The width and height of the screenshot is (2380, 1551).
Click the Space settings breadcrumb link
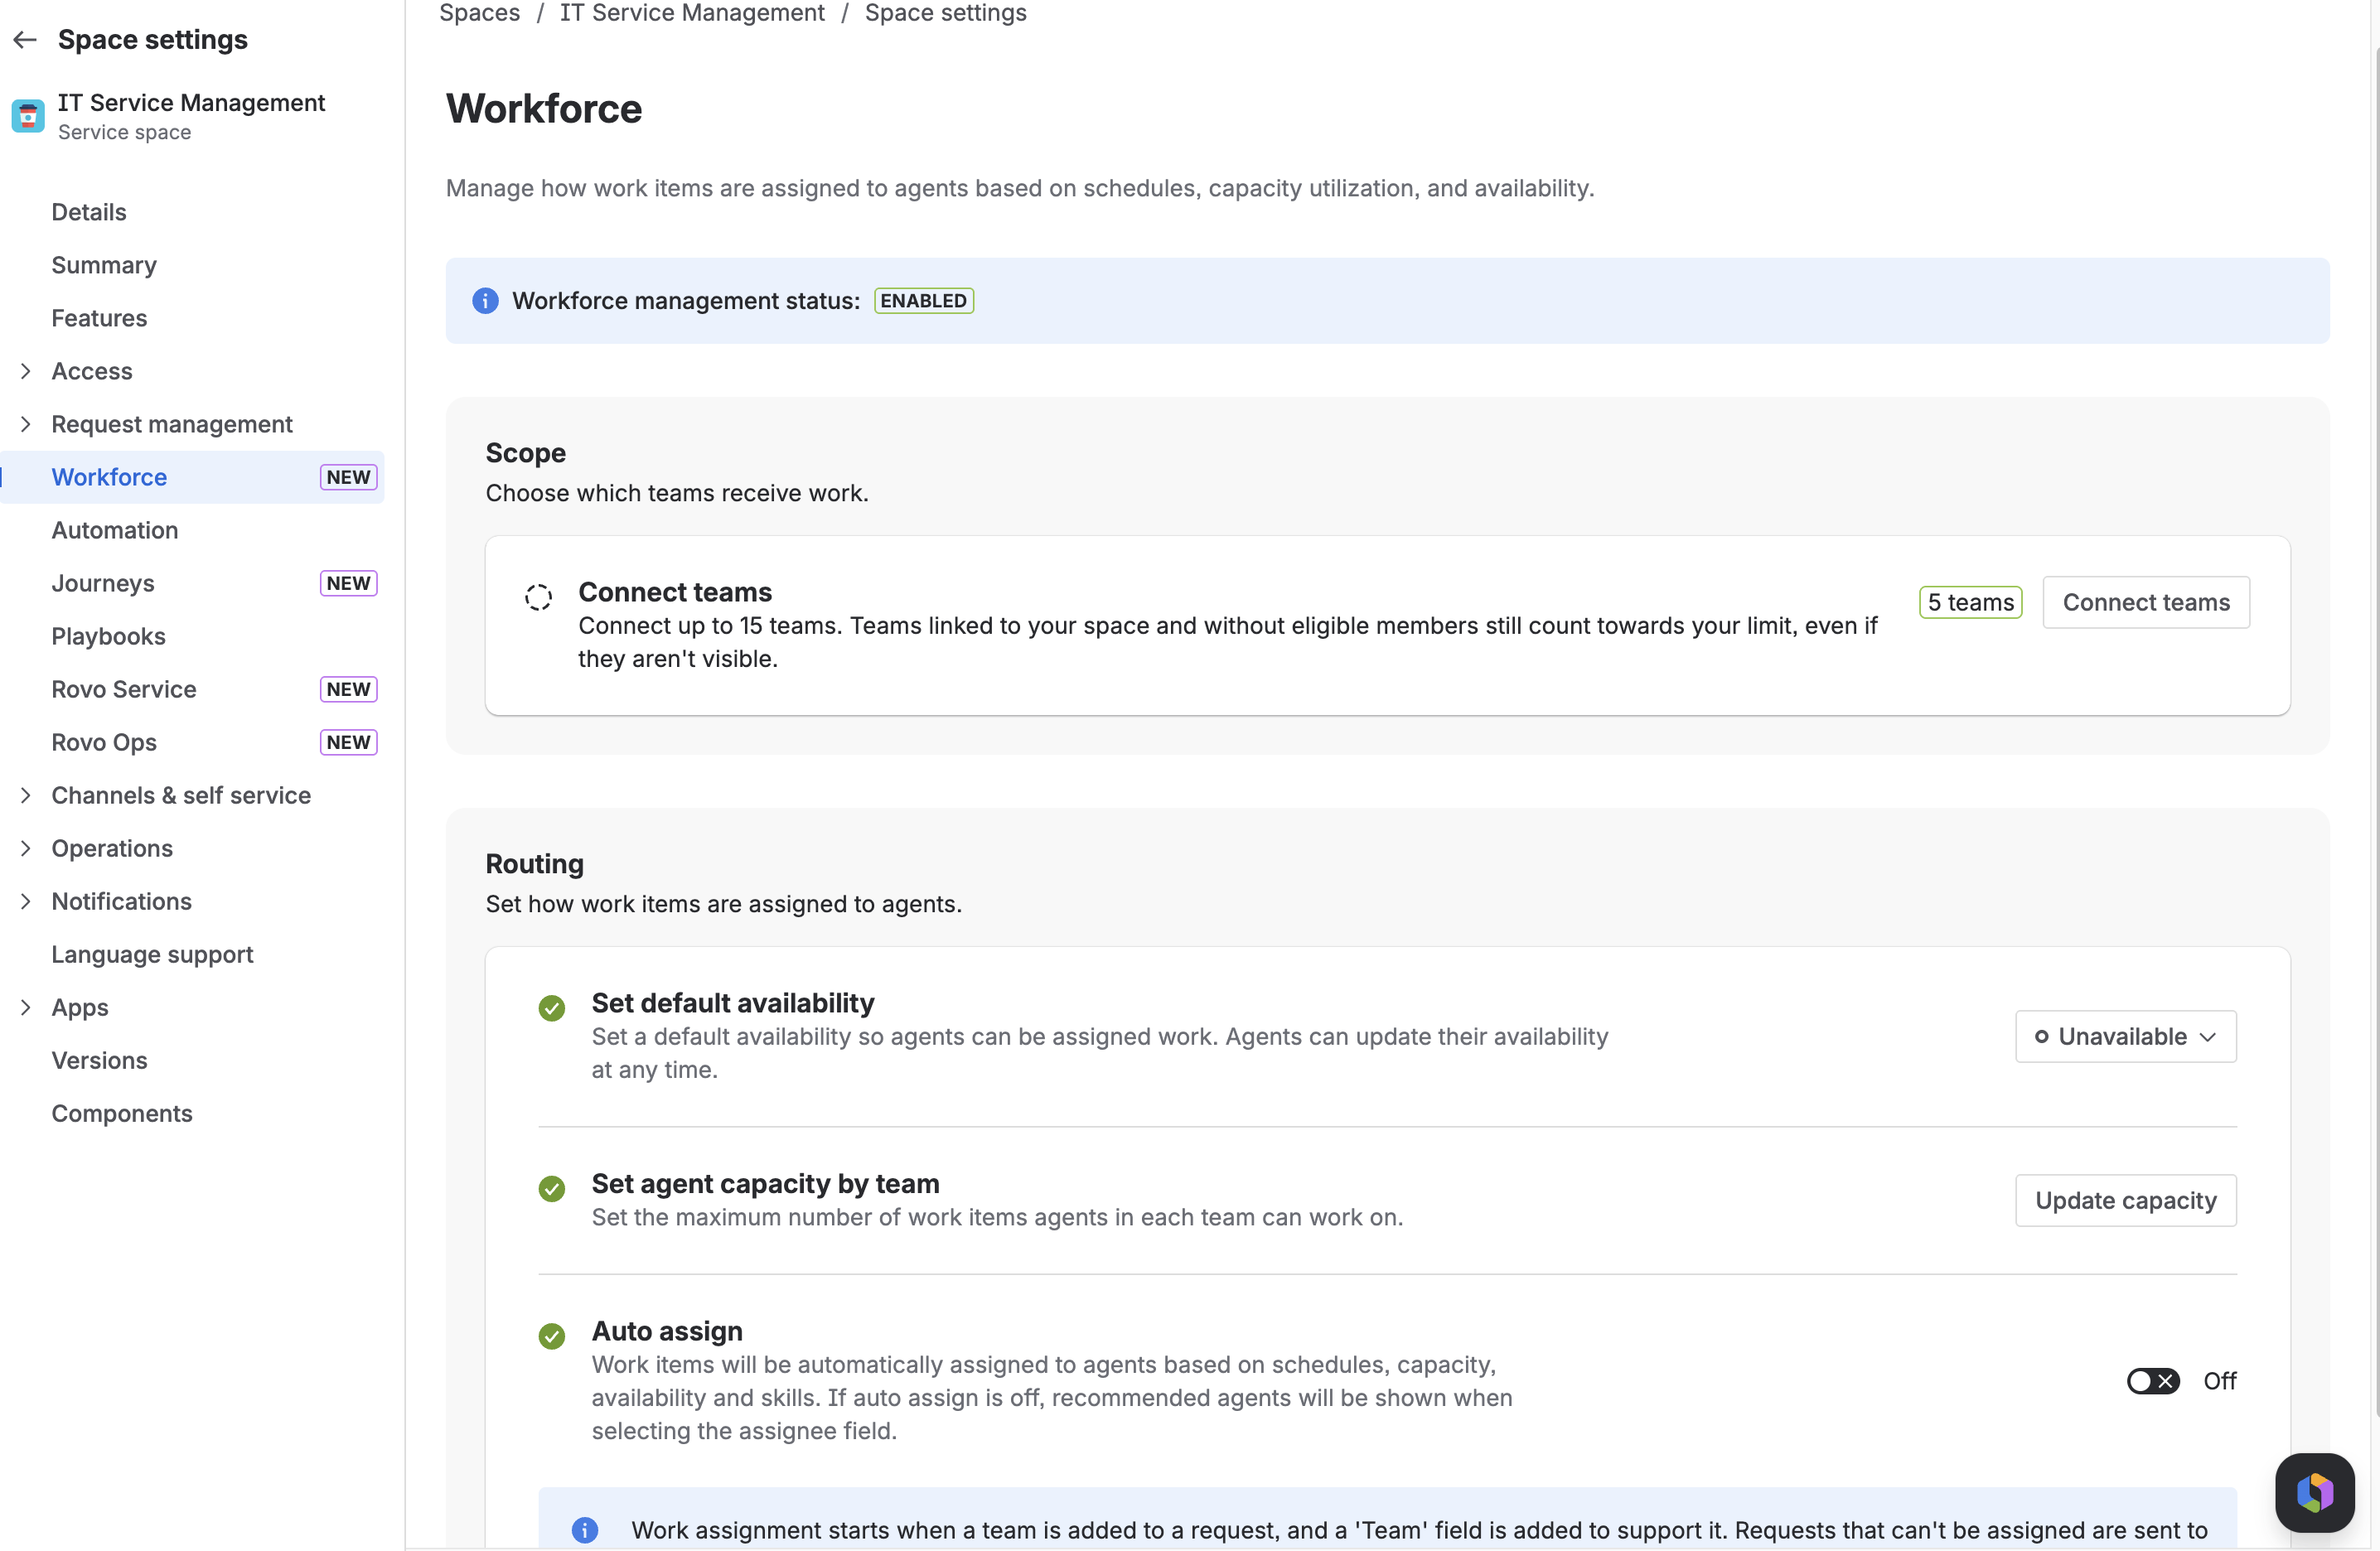point(945,13)
